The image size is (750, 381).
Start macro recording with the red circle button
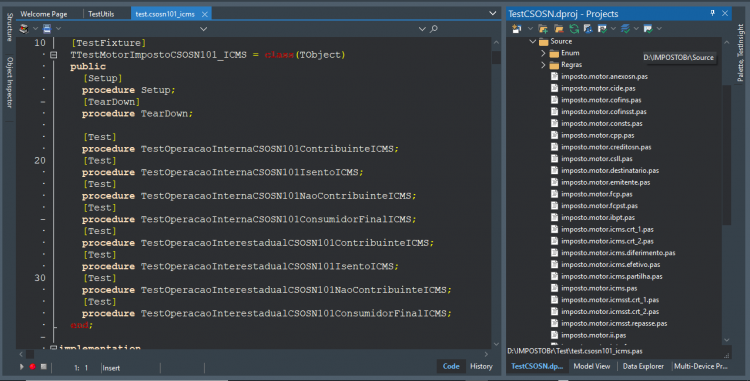coord(33,367)
